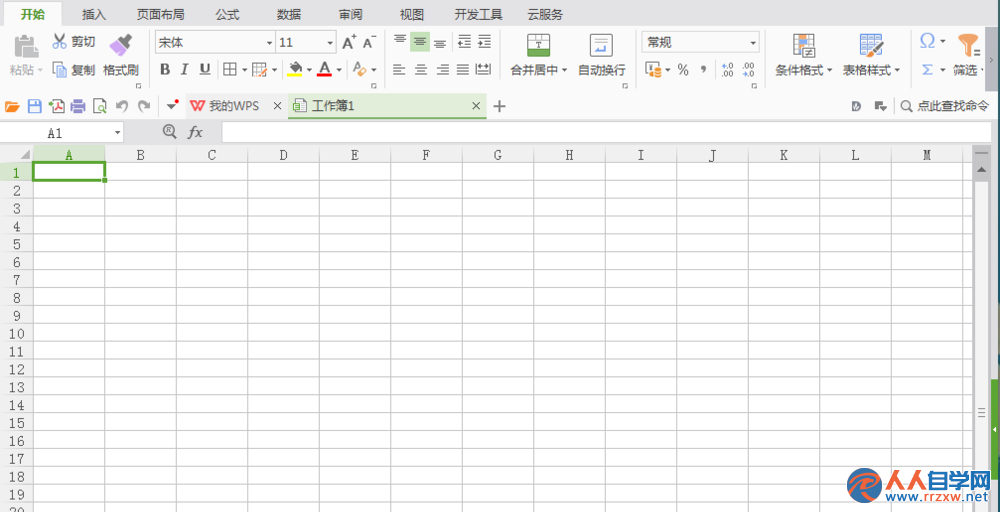Screen dimensions: 1000x512
Task: Align text to bottom of cell
Action: 440,42
